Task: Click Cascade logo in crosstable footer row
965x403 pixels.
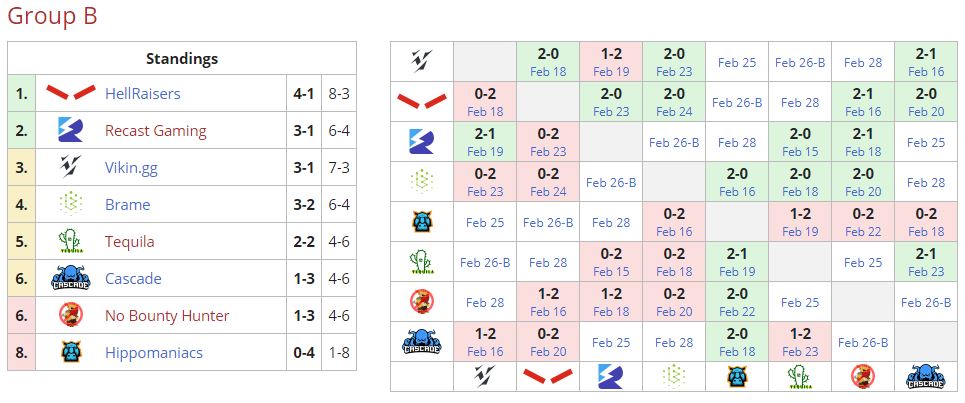Action: click(x=925, y=376)
